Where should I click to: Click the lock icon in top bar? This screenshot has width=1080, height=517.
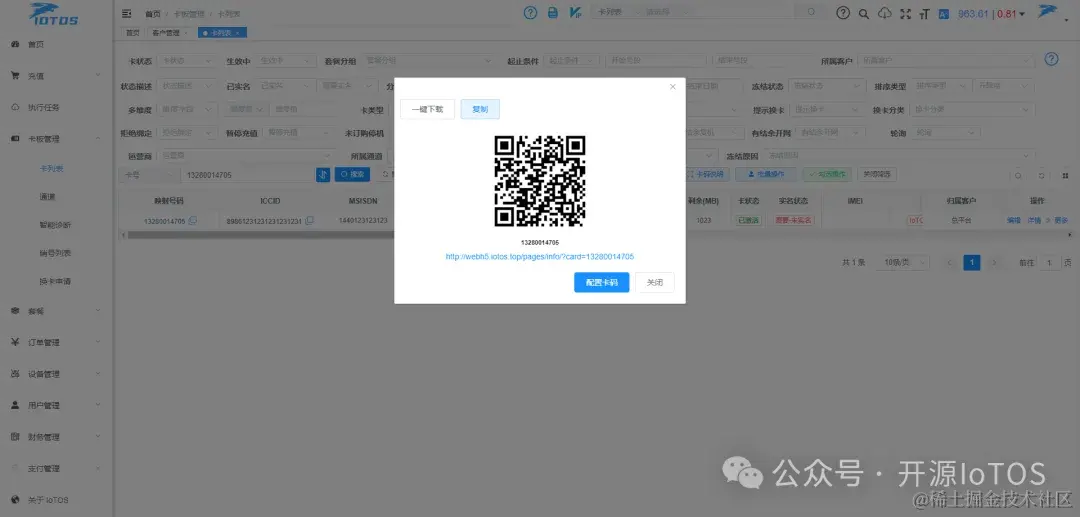pos(552,12)
